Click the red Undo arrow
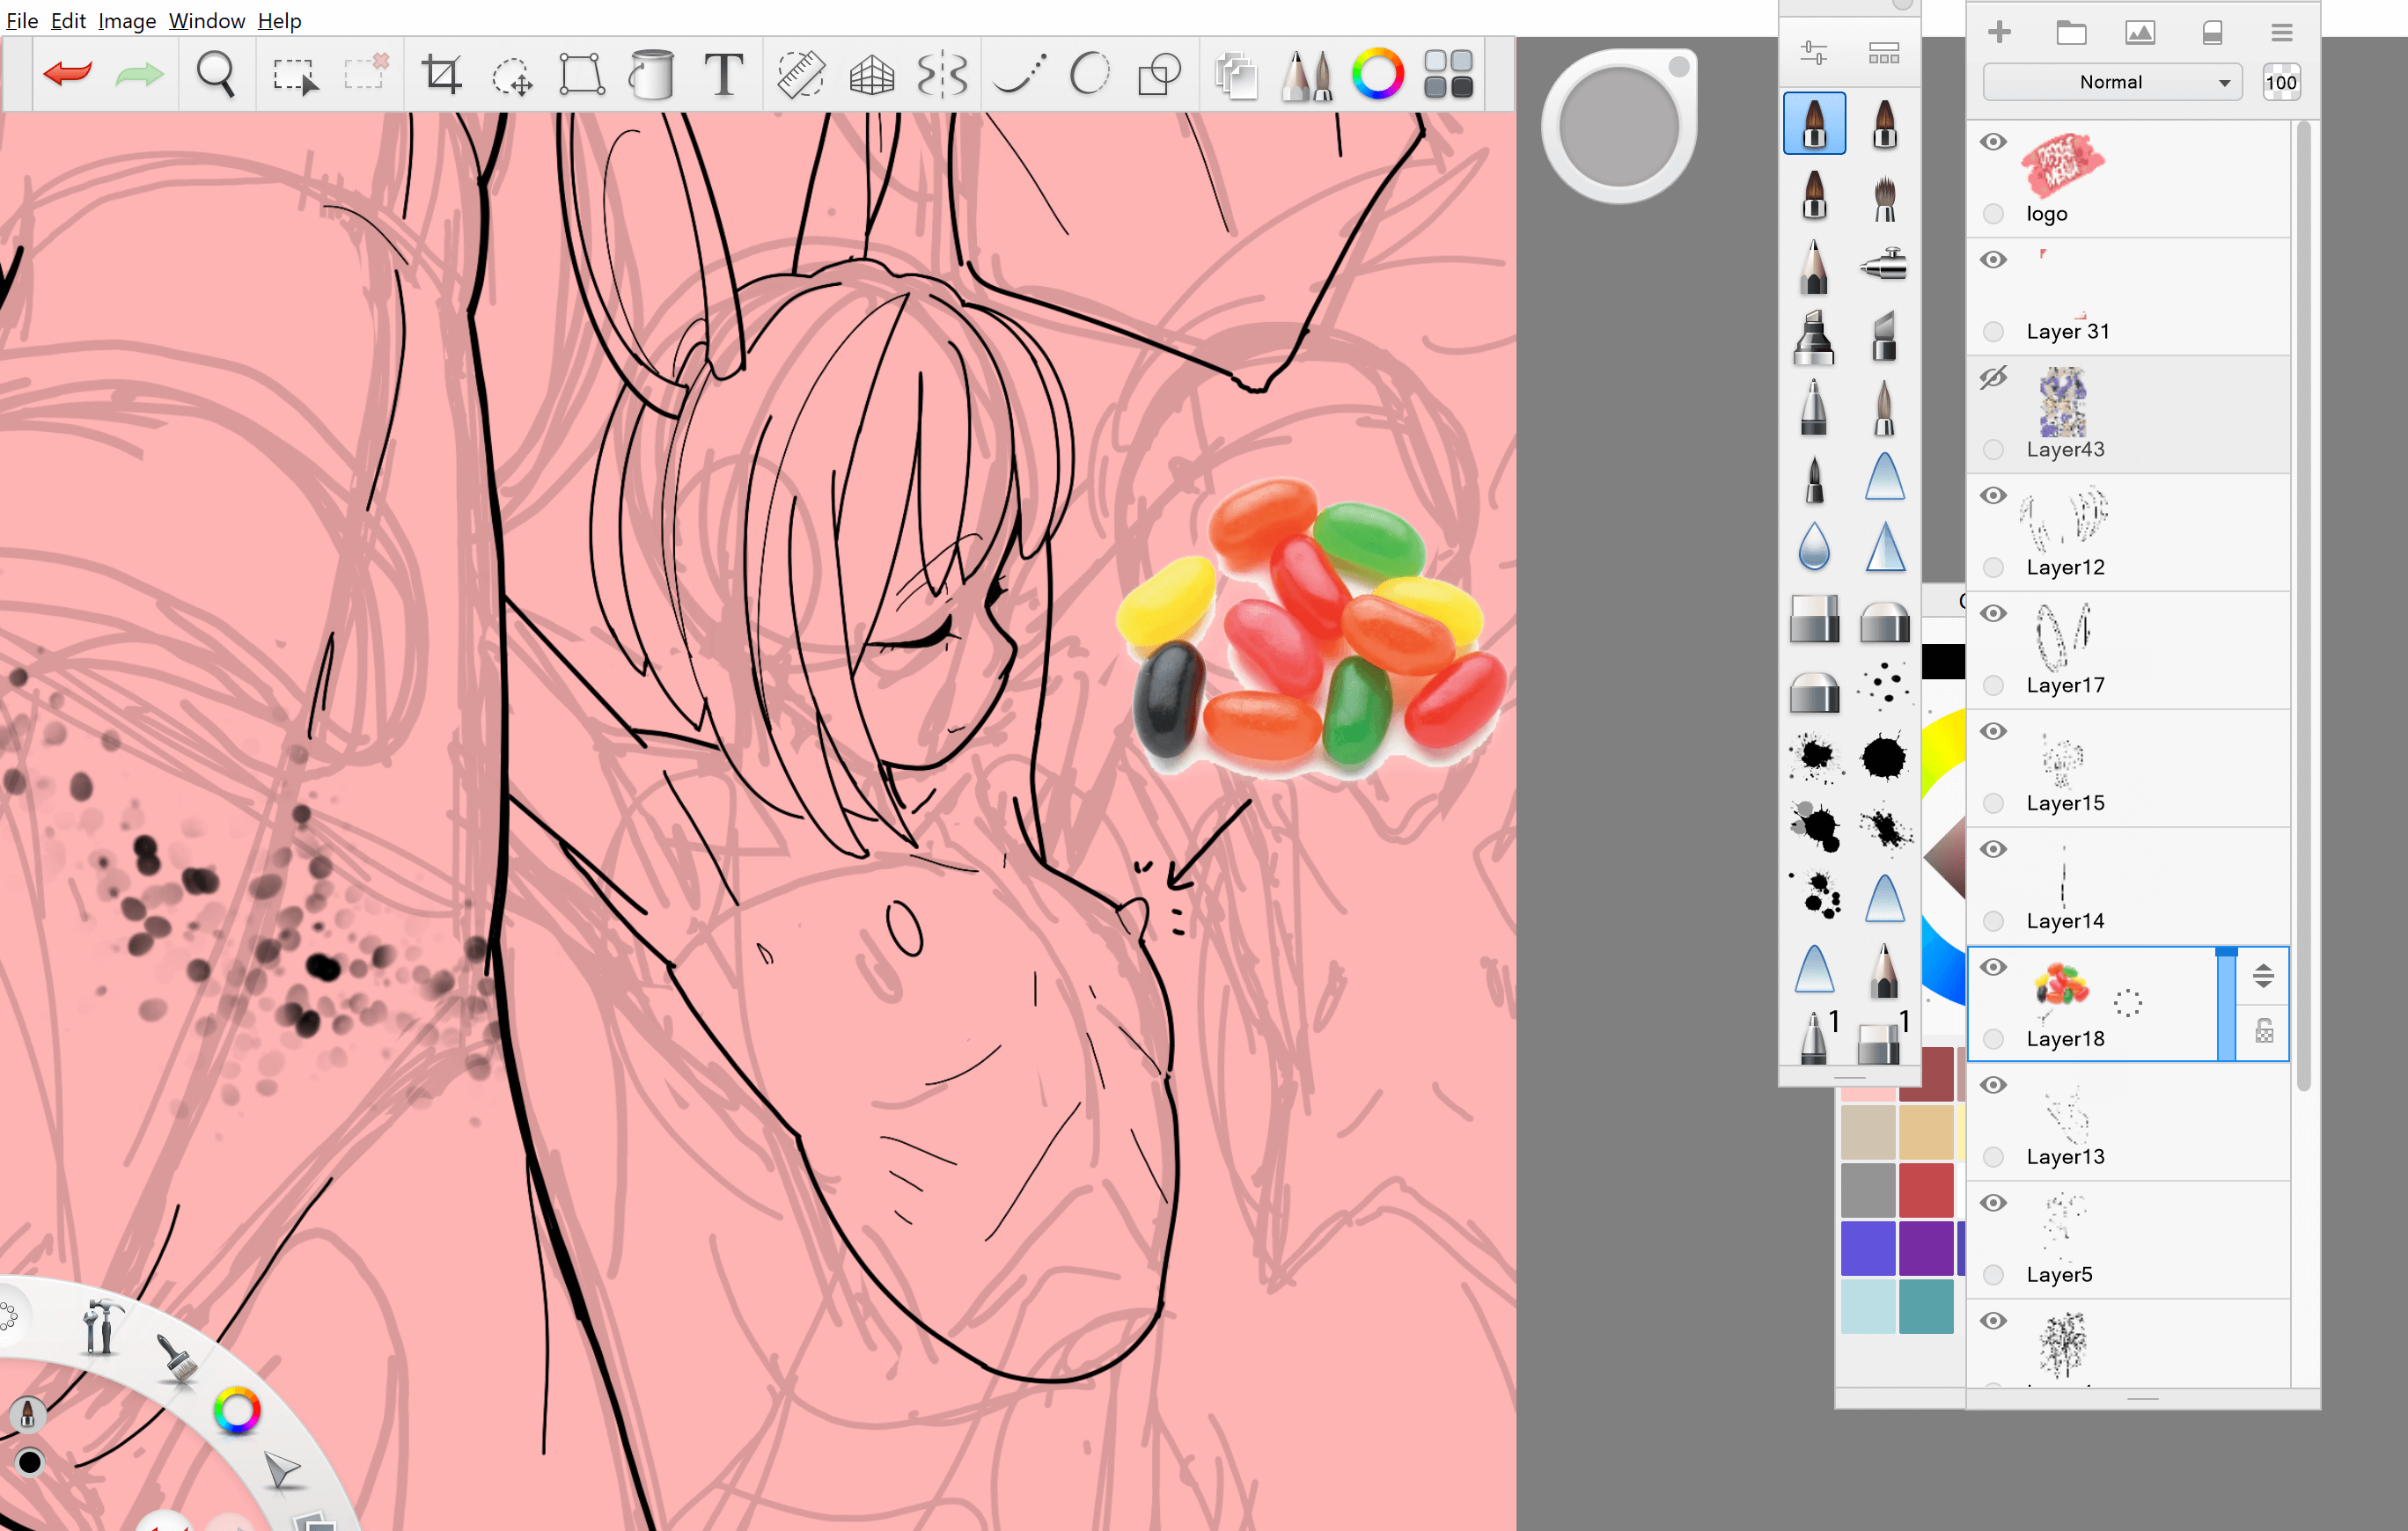 coord(67,73)
